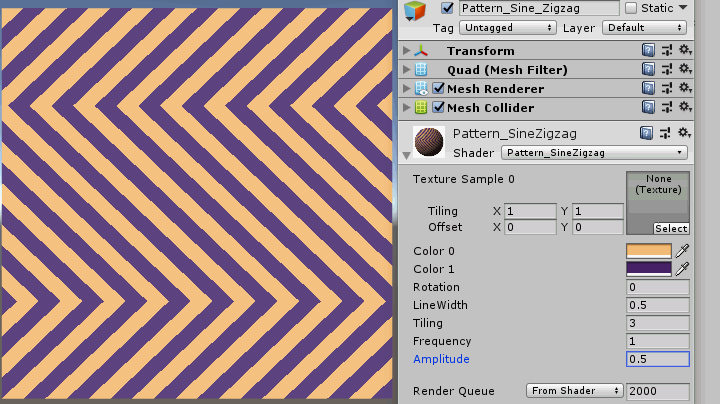Click the Quad (Mesh Filter) title
The image size is (720, 404).
[507, 70]
